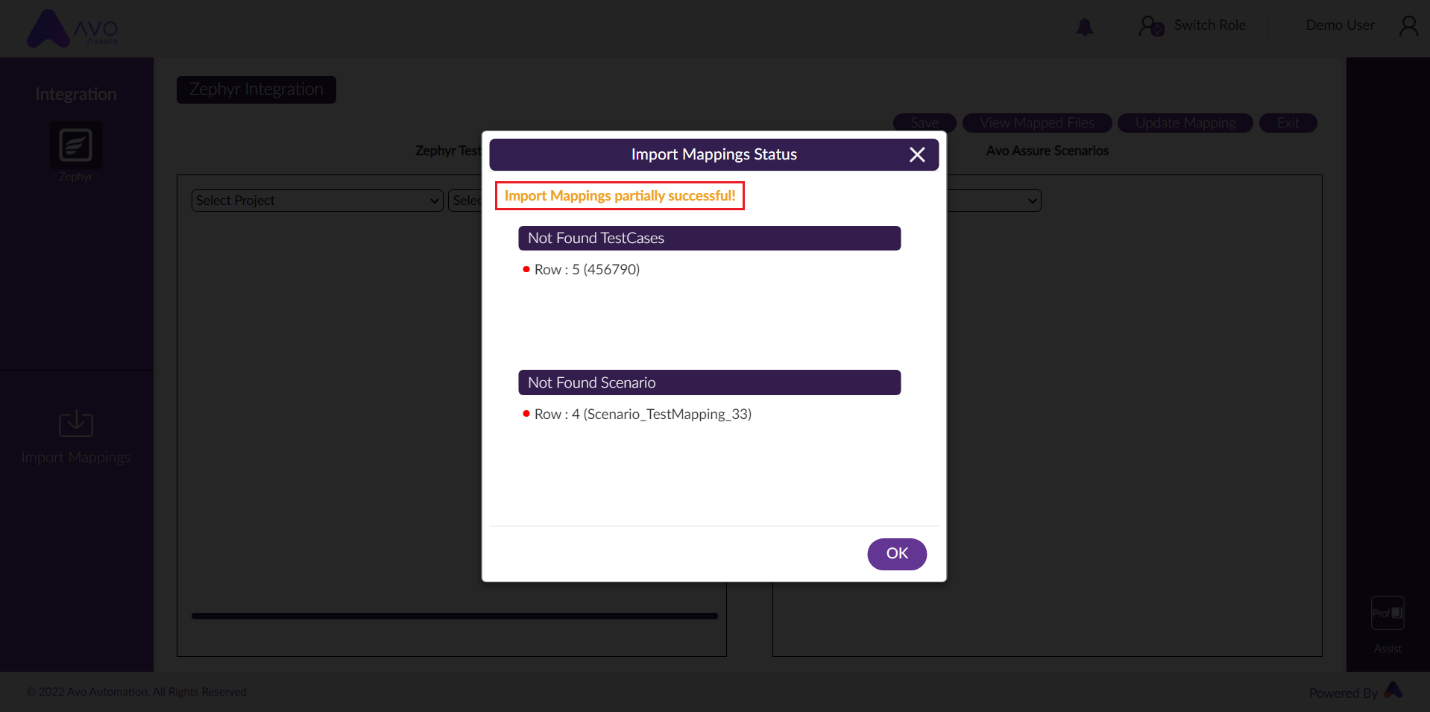
Task: Select the Row : 5 (456790) entry
Action: pos(587,269)
